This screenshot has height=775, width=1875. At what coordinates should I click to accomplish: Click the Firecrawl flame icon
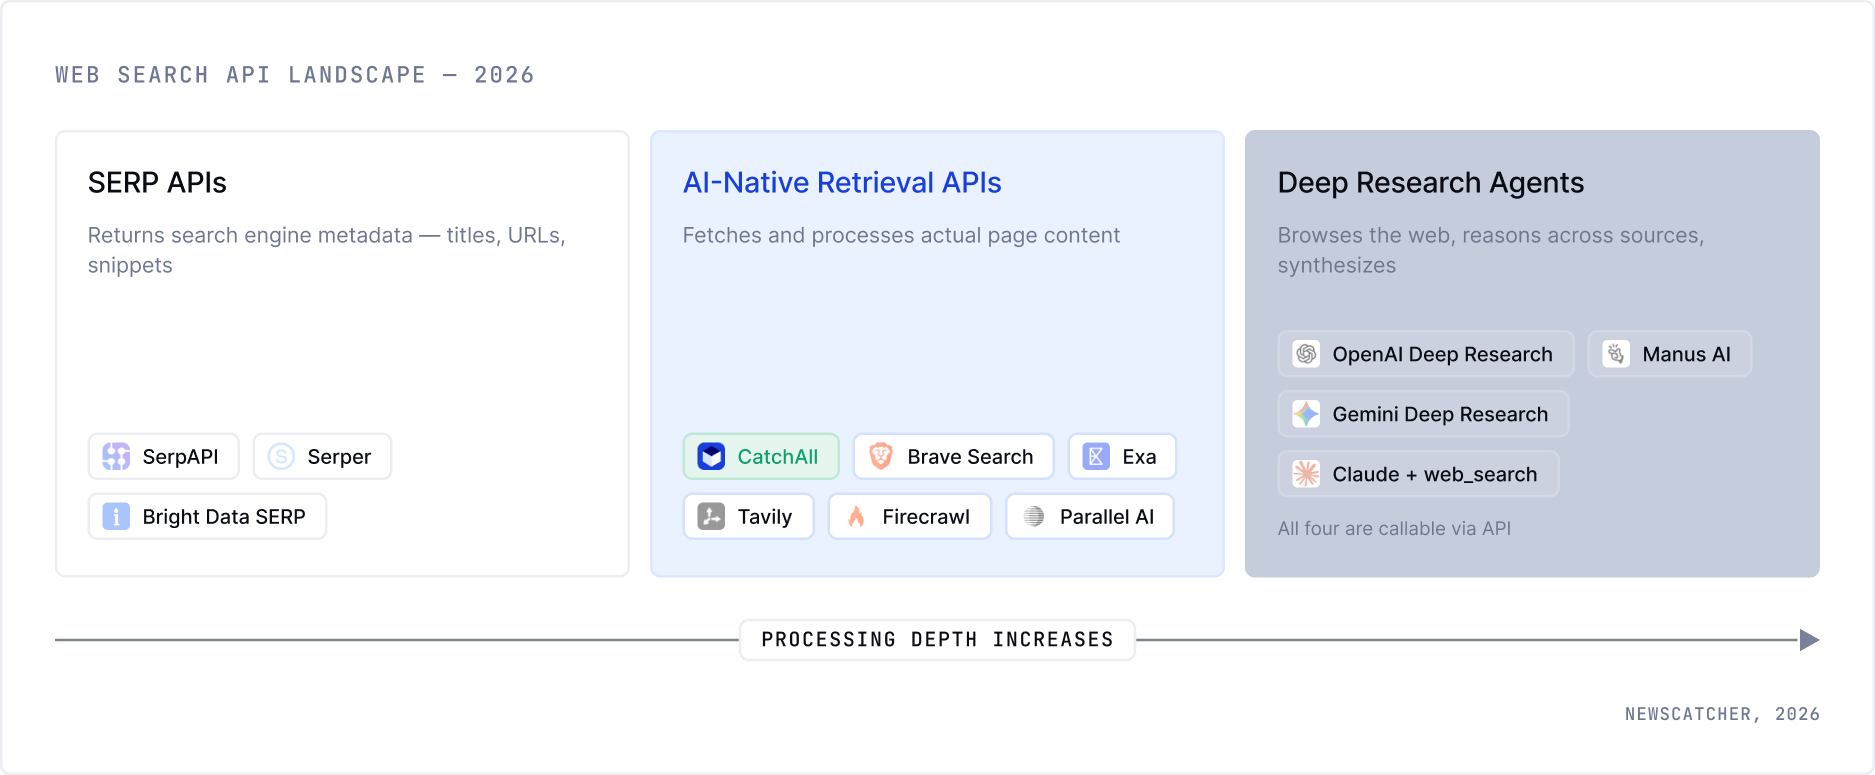pyautogui.click(x=856, y=517)
